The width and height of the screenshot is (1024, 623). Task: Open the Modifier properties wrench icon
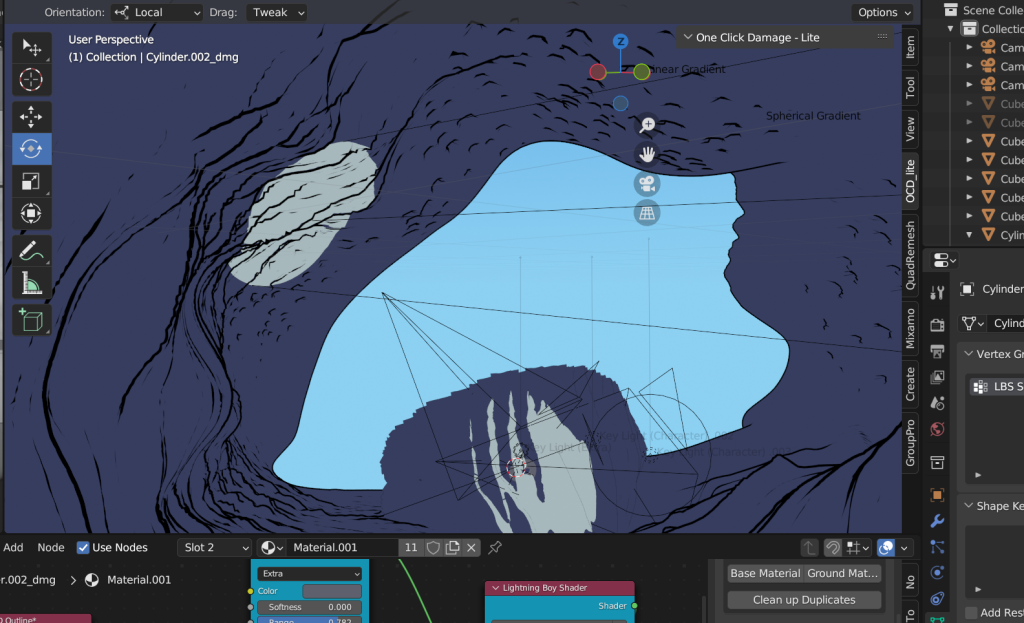[x=937, y=520]
